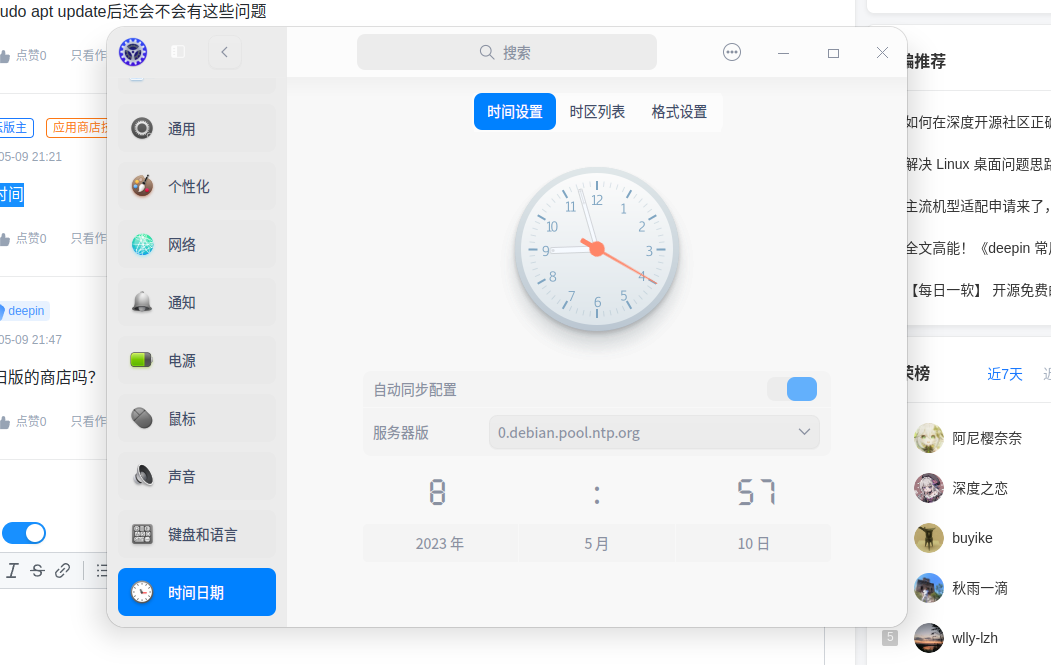The image size is (1051, 665).
Task: Open 如何在深度开源社区 recommended article
Action: (979, 122)
